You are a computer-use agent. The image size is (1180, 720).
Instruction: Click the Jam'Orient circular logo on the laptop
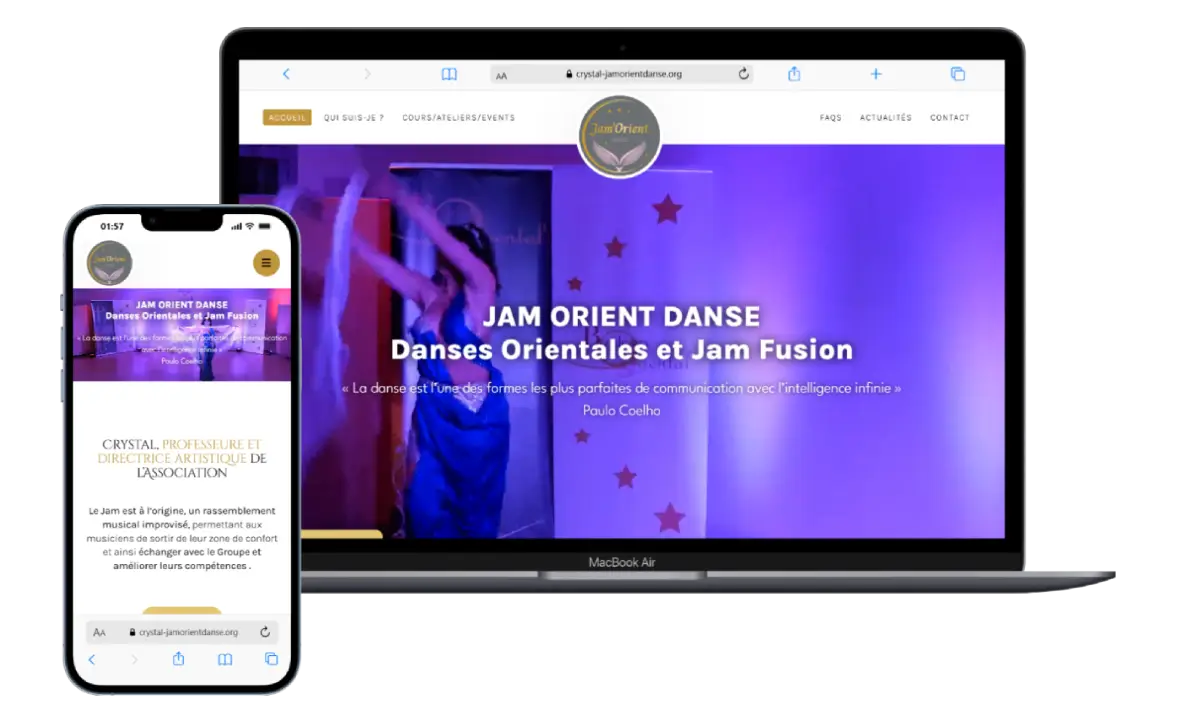pos(619,137)
